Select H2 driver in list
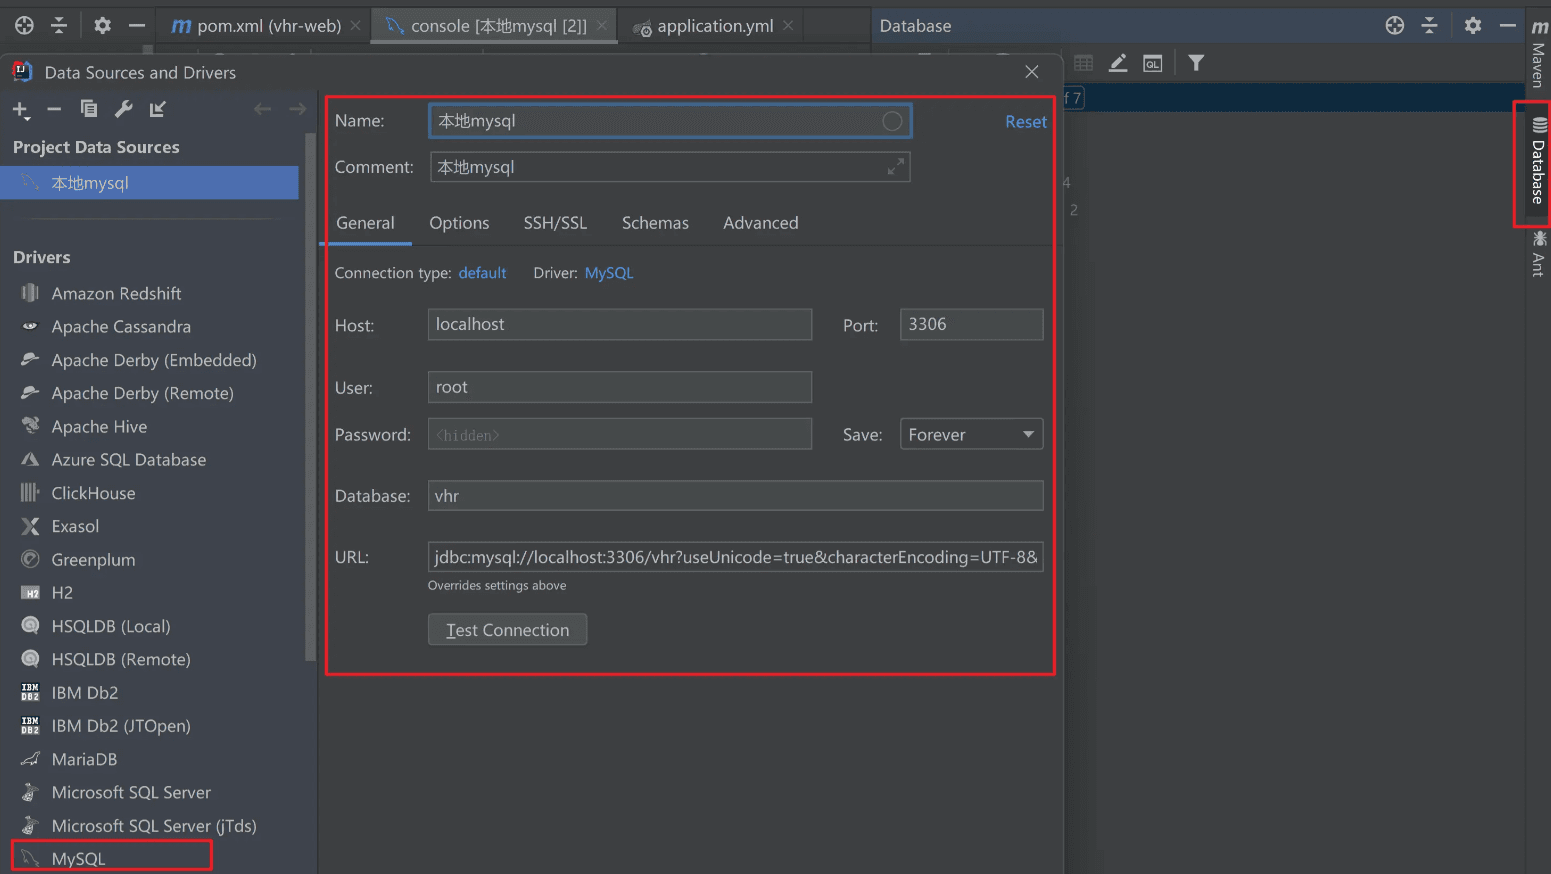Image resolution: width=1551 pixels, height=874 pixels. [x=62, y=593]
